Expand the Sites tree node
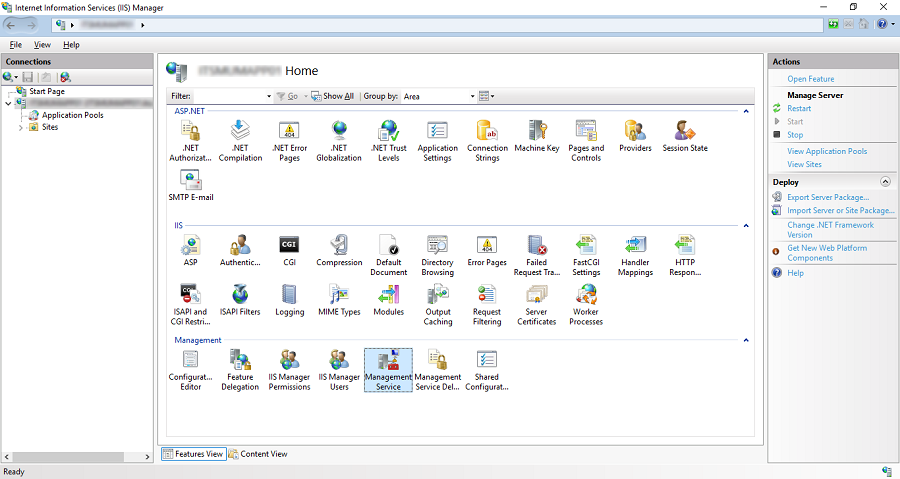The width and height of the screenshot is (900, 479). point(21,128)
